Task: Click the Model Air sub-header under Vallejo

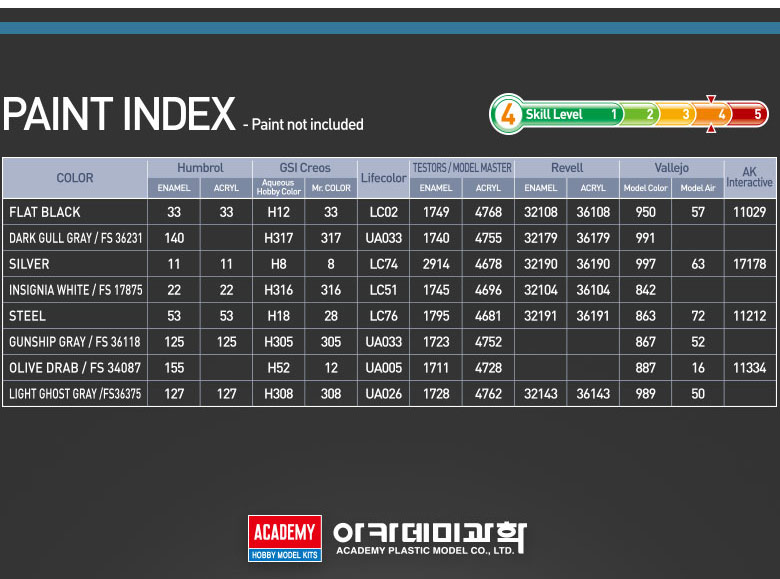Action: click(x=698, y=188)
